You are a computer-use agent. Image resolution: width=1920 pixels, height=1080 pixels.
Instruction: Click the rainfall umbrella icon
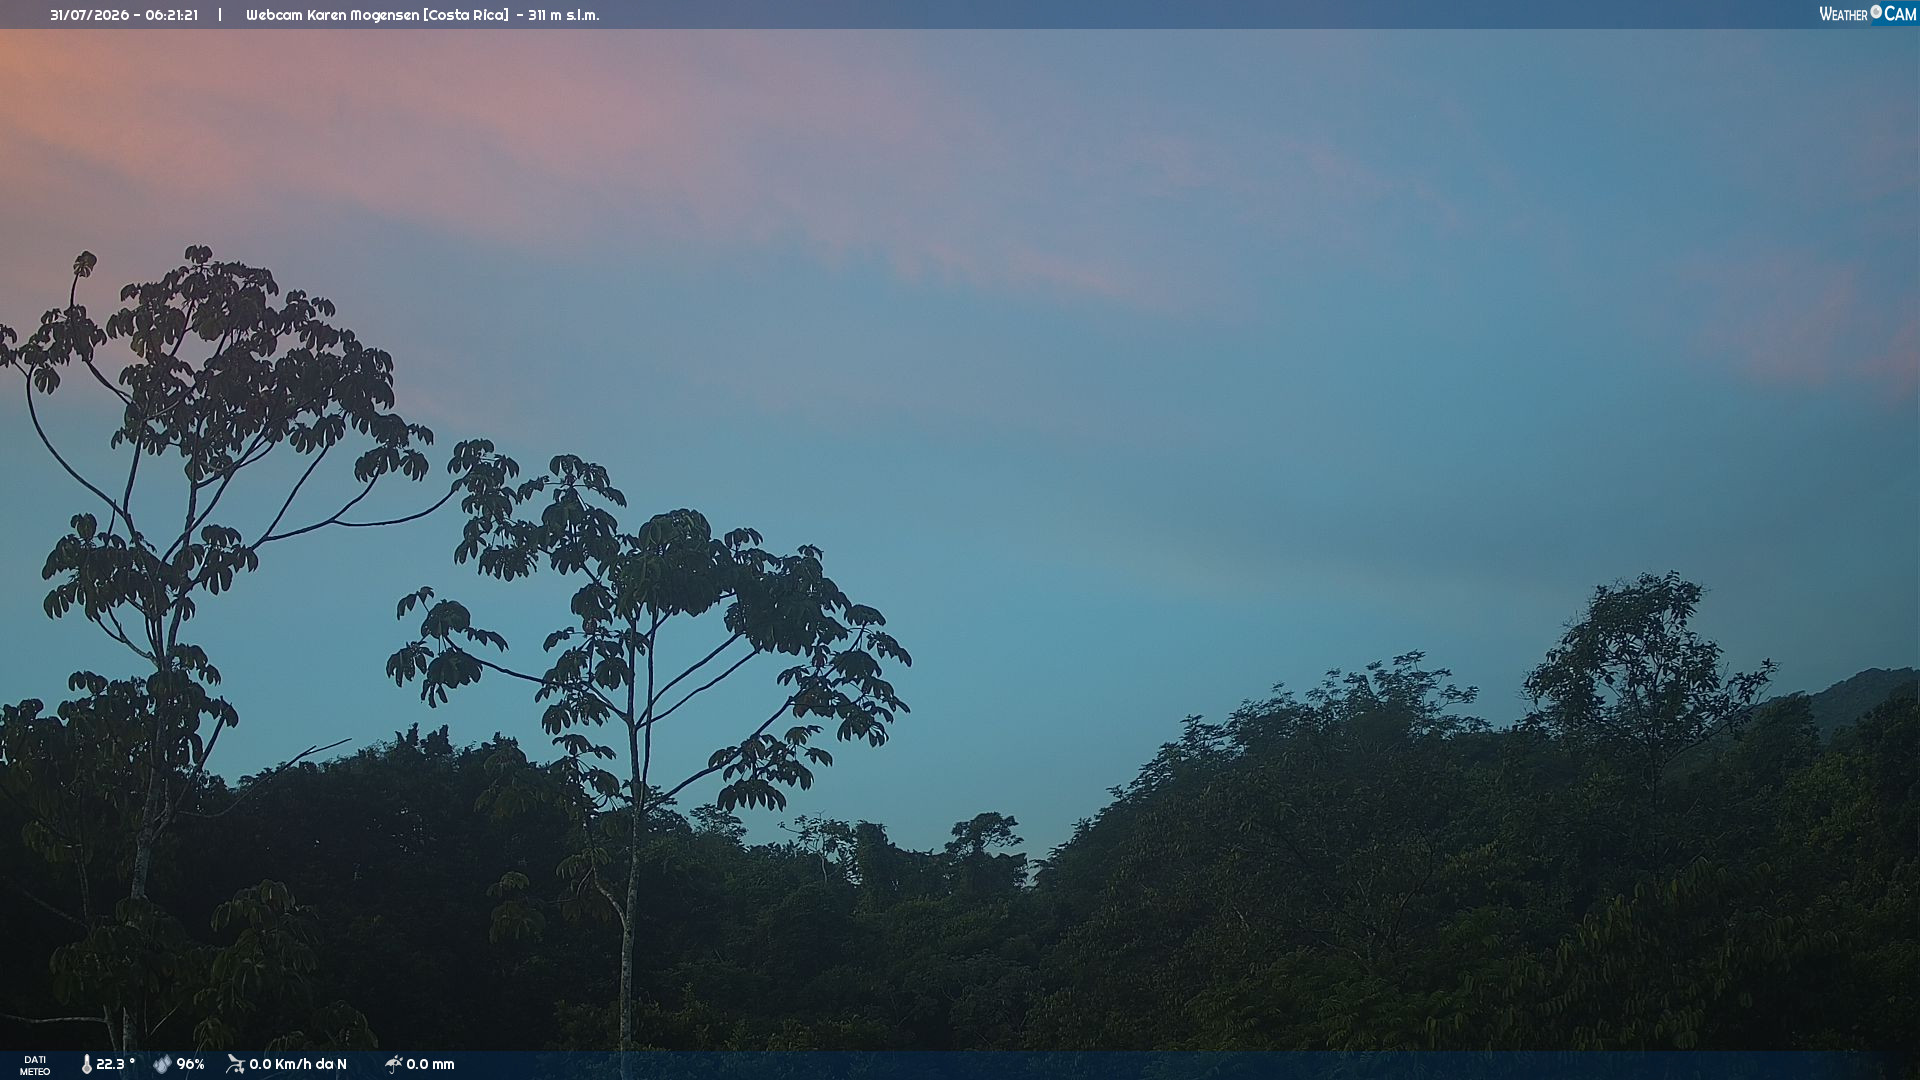click(x=394, y=1064)
